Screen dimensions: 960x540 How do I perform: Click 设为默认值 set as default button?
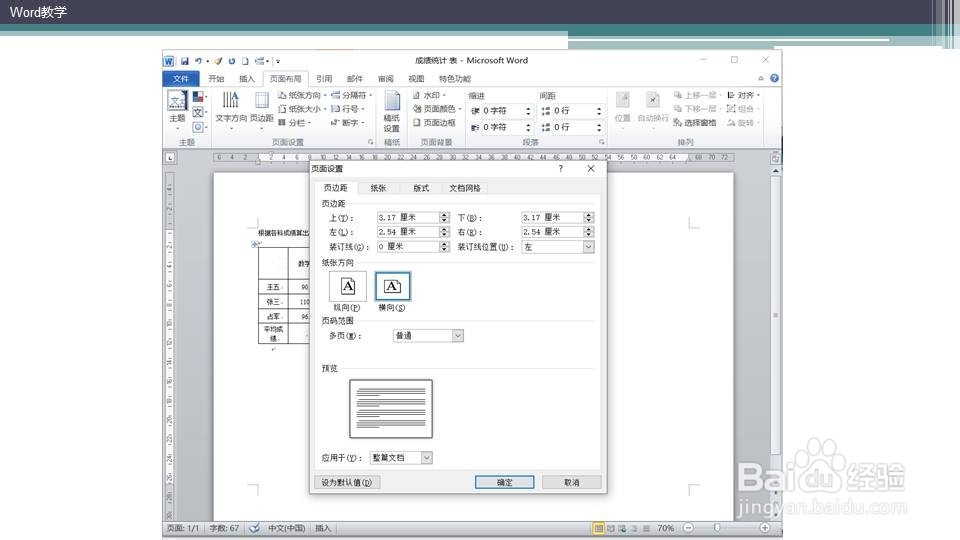tap(347, 482)
